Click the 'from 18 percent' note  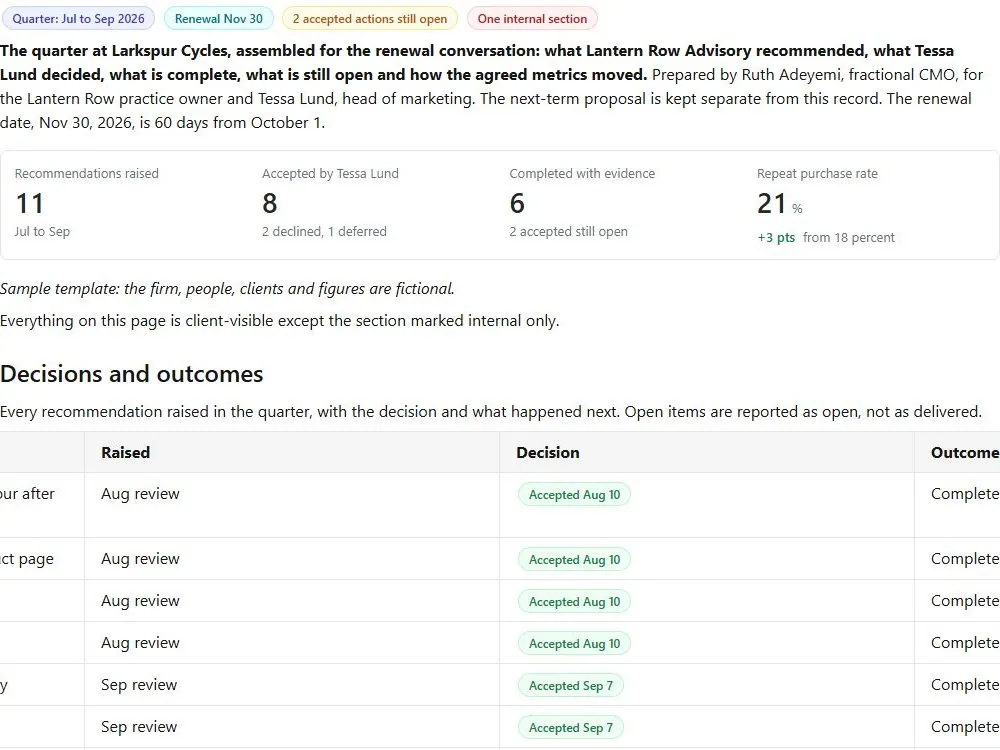click(849, 238)
